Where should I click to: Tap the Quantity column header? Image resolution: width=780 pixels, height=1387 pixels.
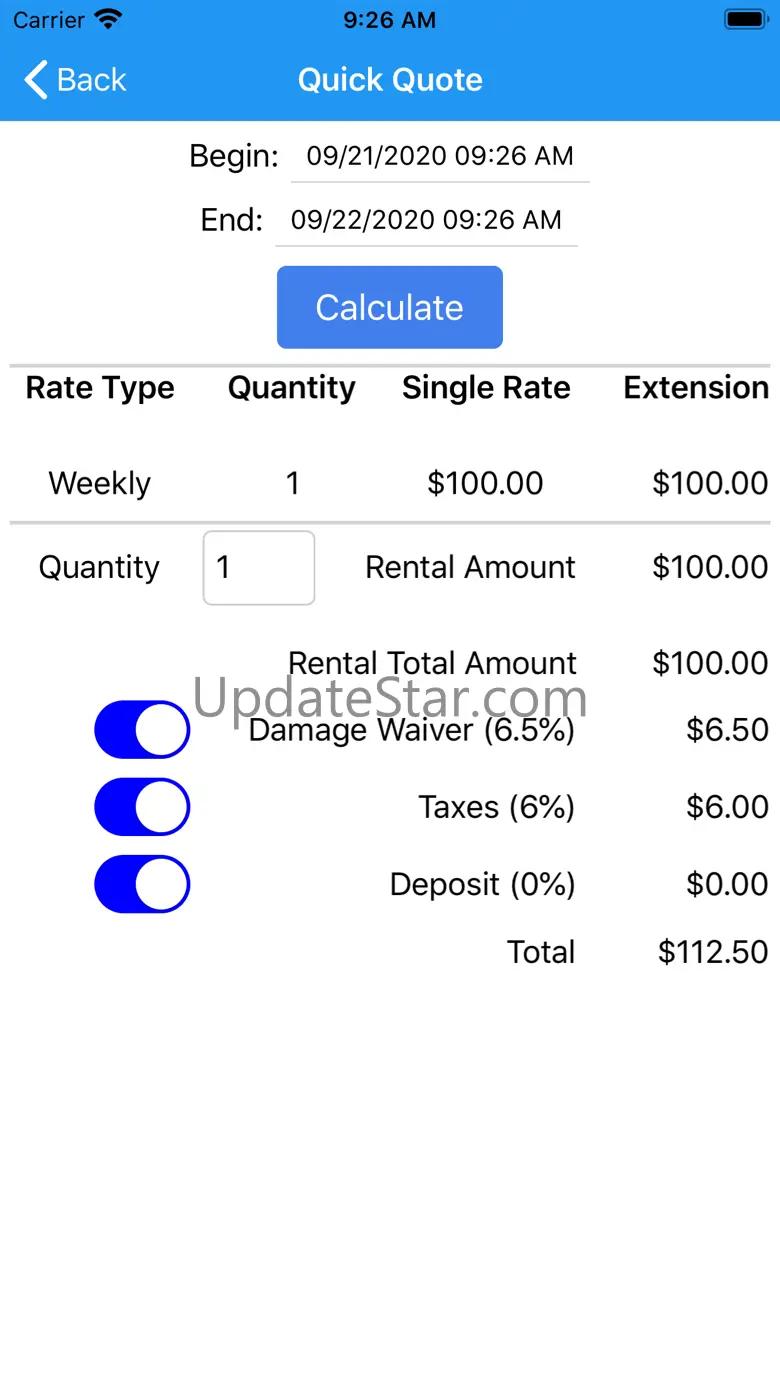coord(292,388)
